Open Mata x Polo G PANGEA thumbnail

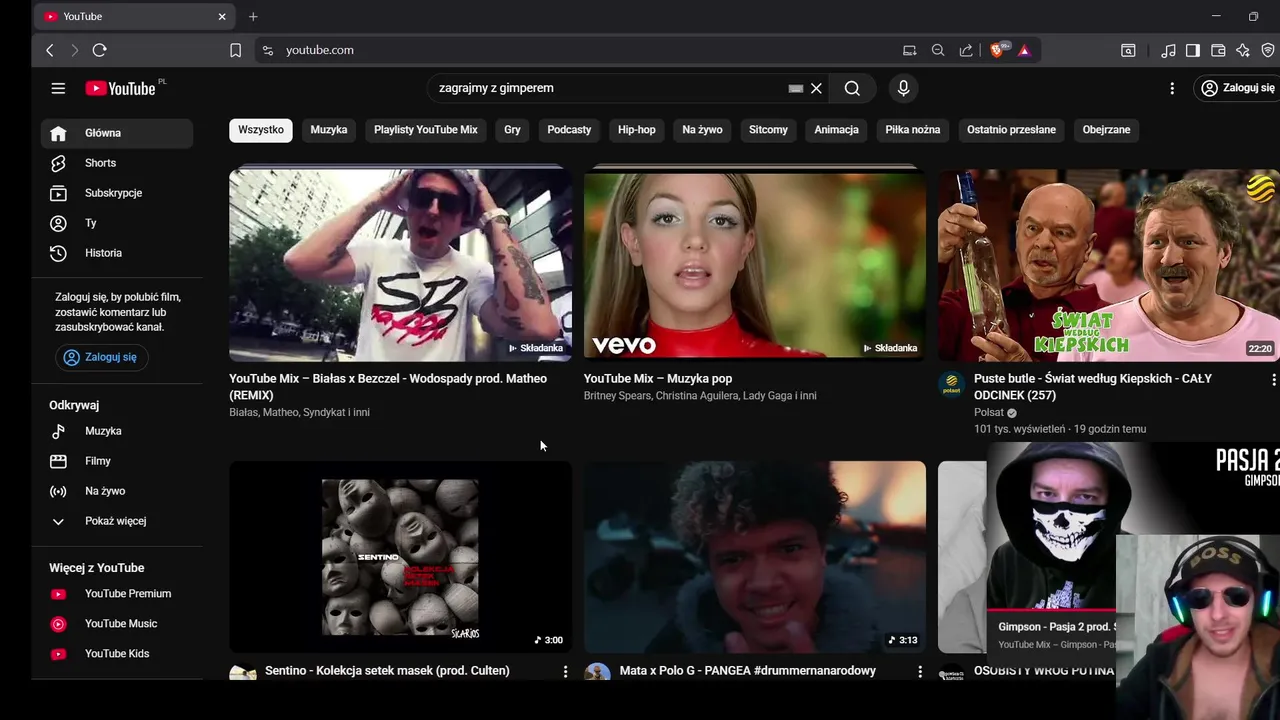pyautogui.click(x=755, y=557)
